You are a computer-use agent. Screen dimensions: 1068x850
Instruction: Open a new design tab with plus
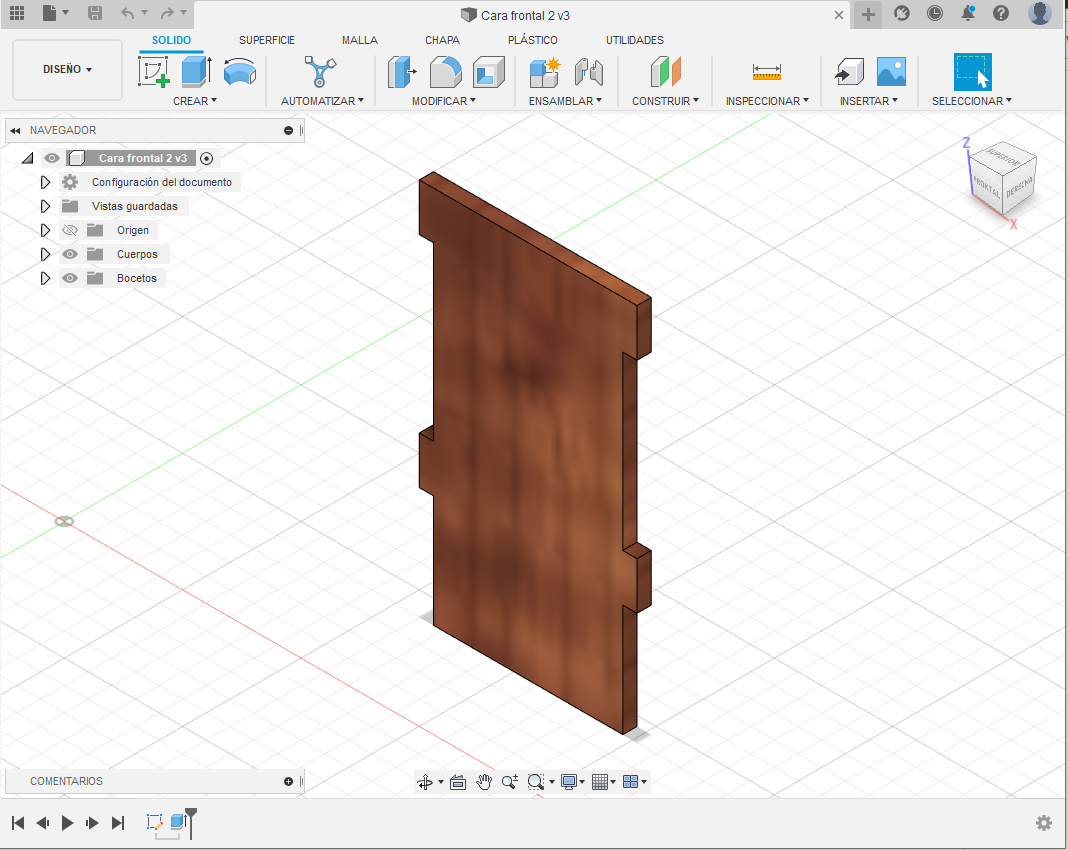(868, 14)
